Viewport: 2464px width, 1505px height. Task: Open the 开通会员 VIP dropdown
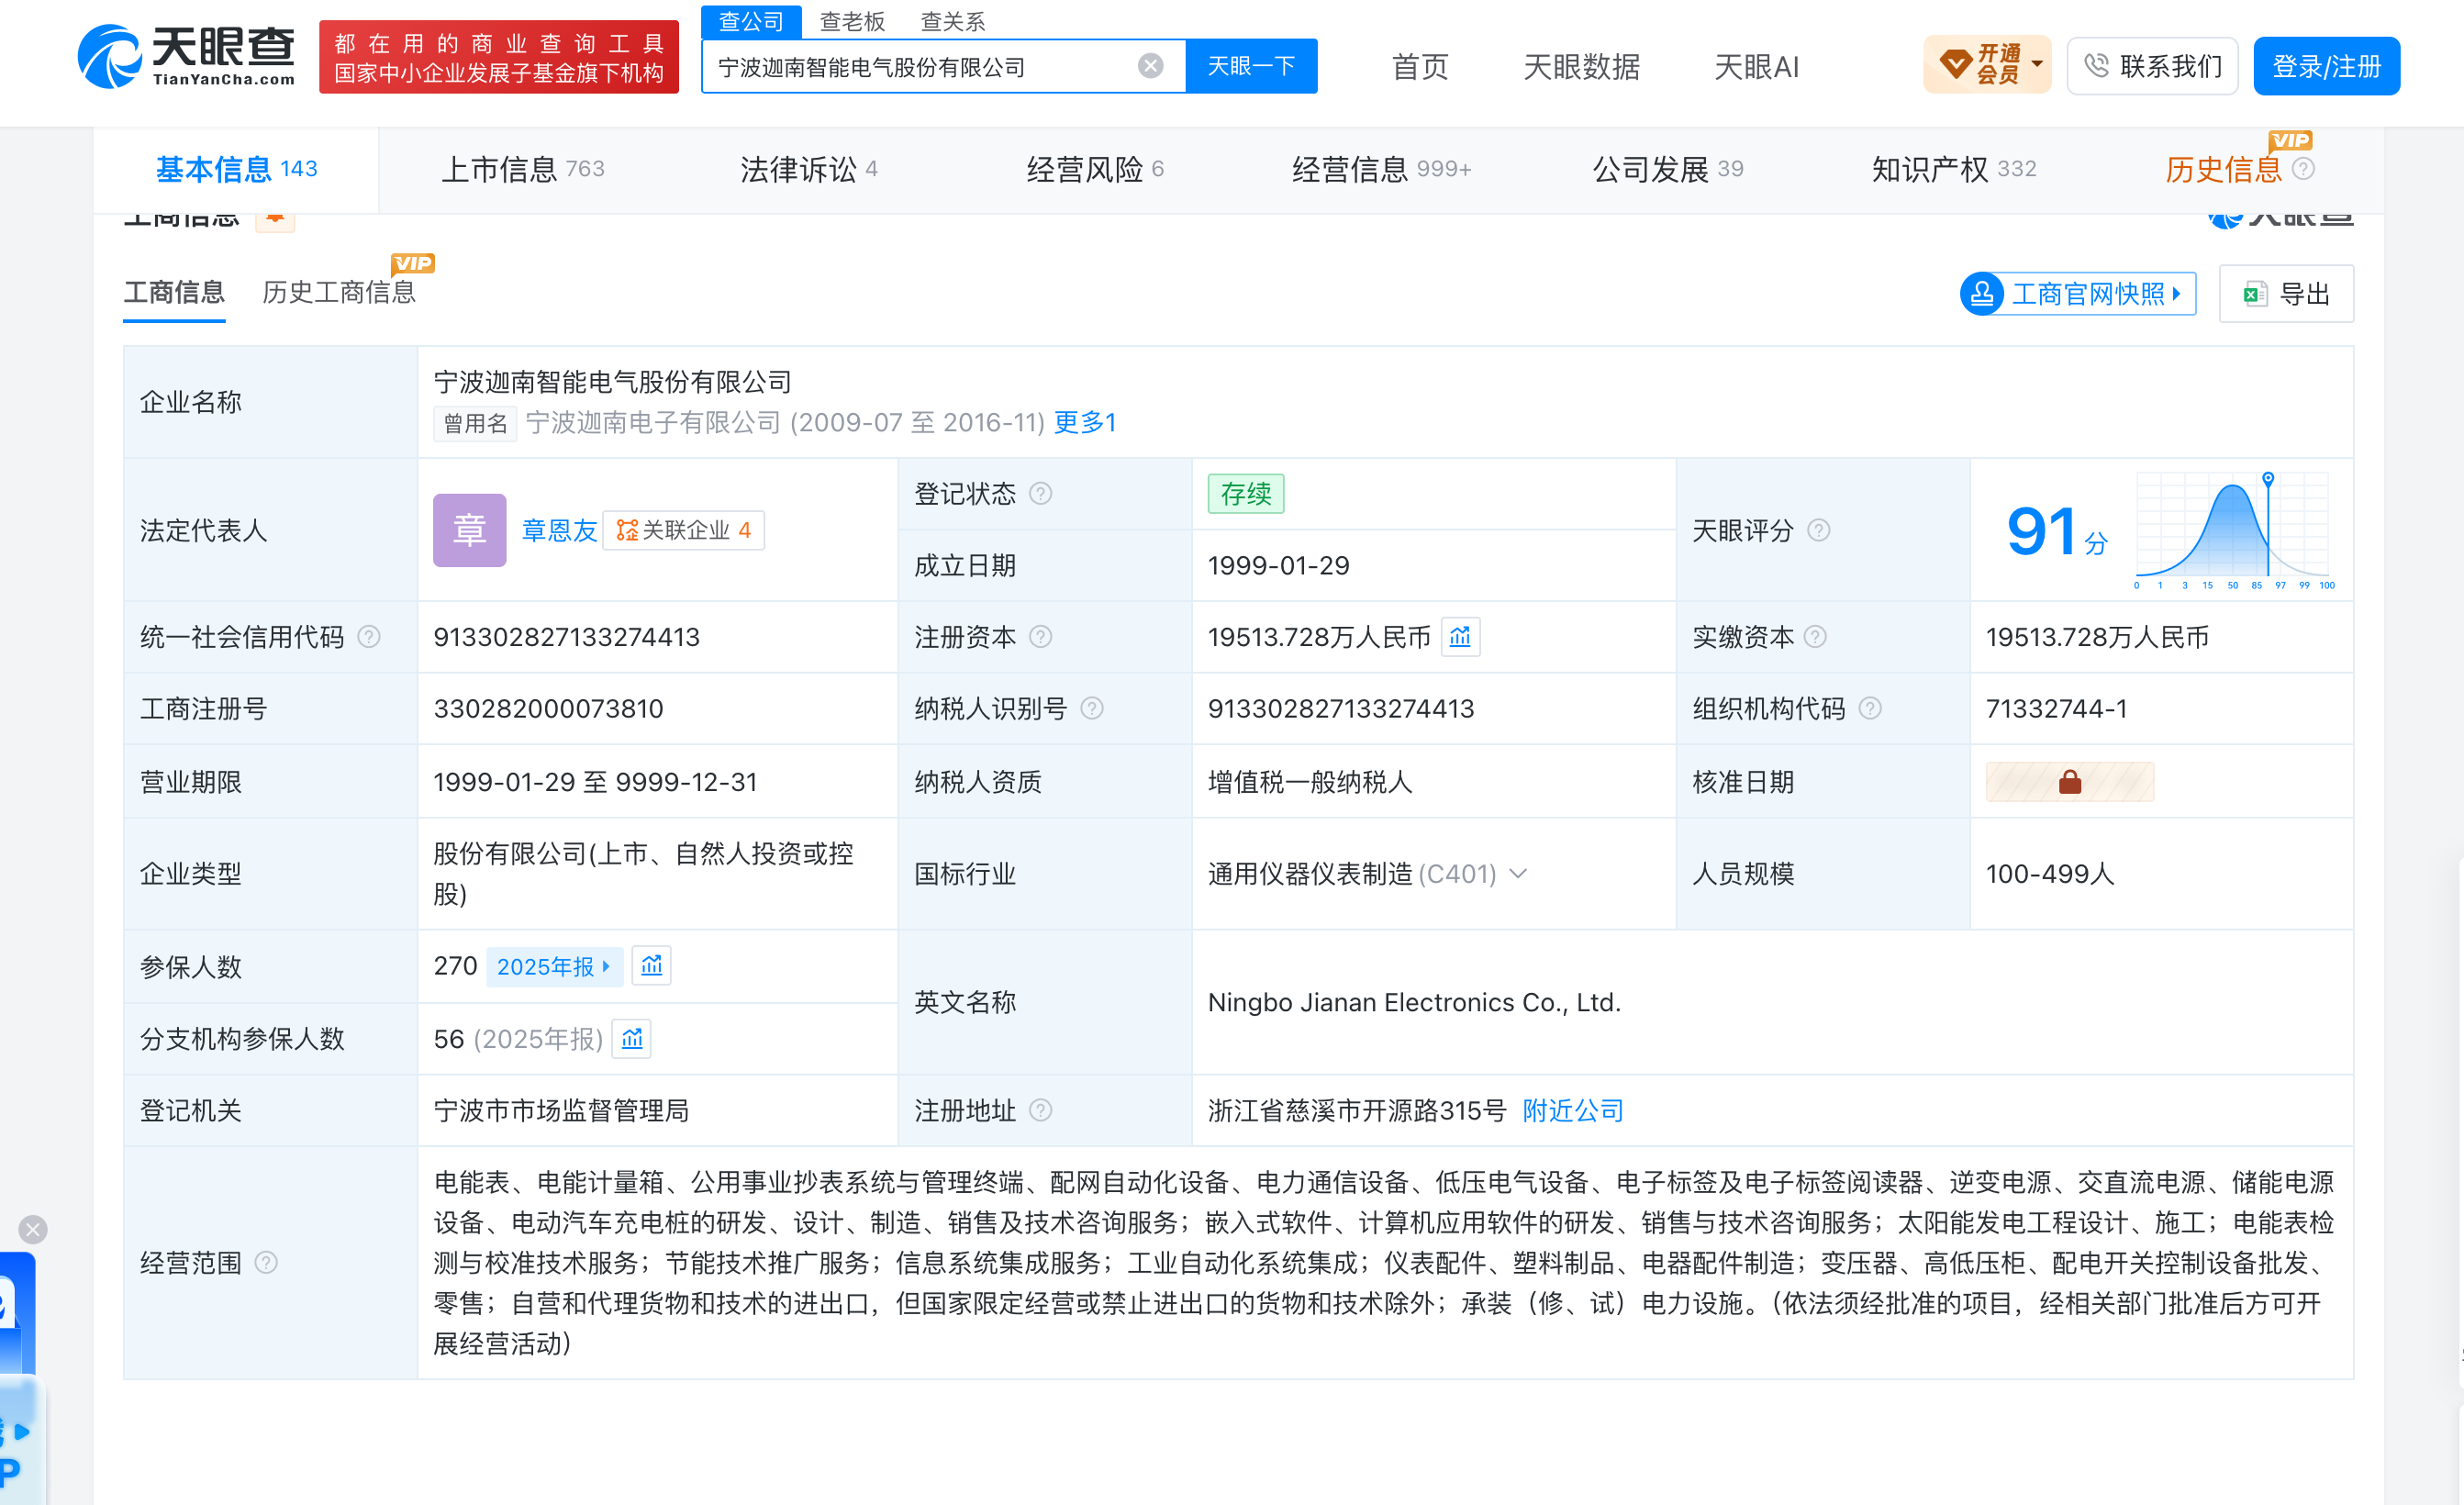point(1986,66)
